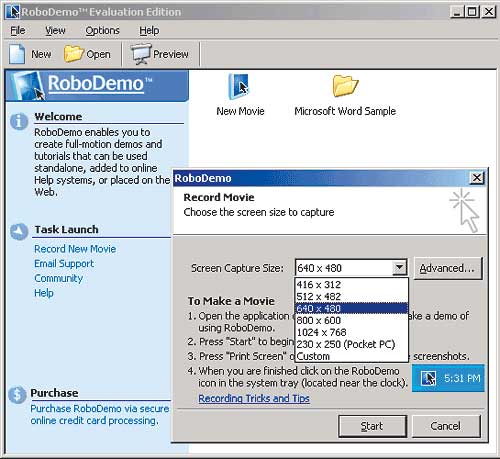Image resolution: width=500 pixels, height=459 pixels.
Task: Click the New document toolbar icon
Action: point(17,54)
